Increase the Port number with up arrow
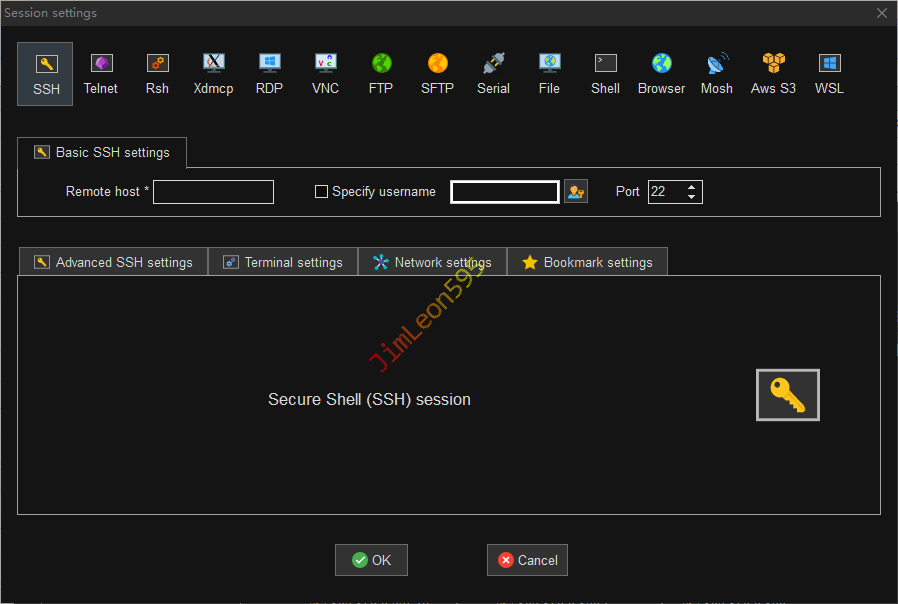The height and width of the screenshot is (604, 898). (692, 187)
